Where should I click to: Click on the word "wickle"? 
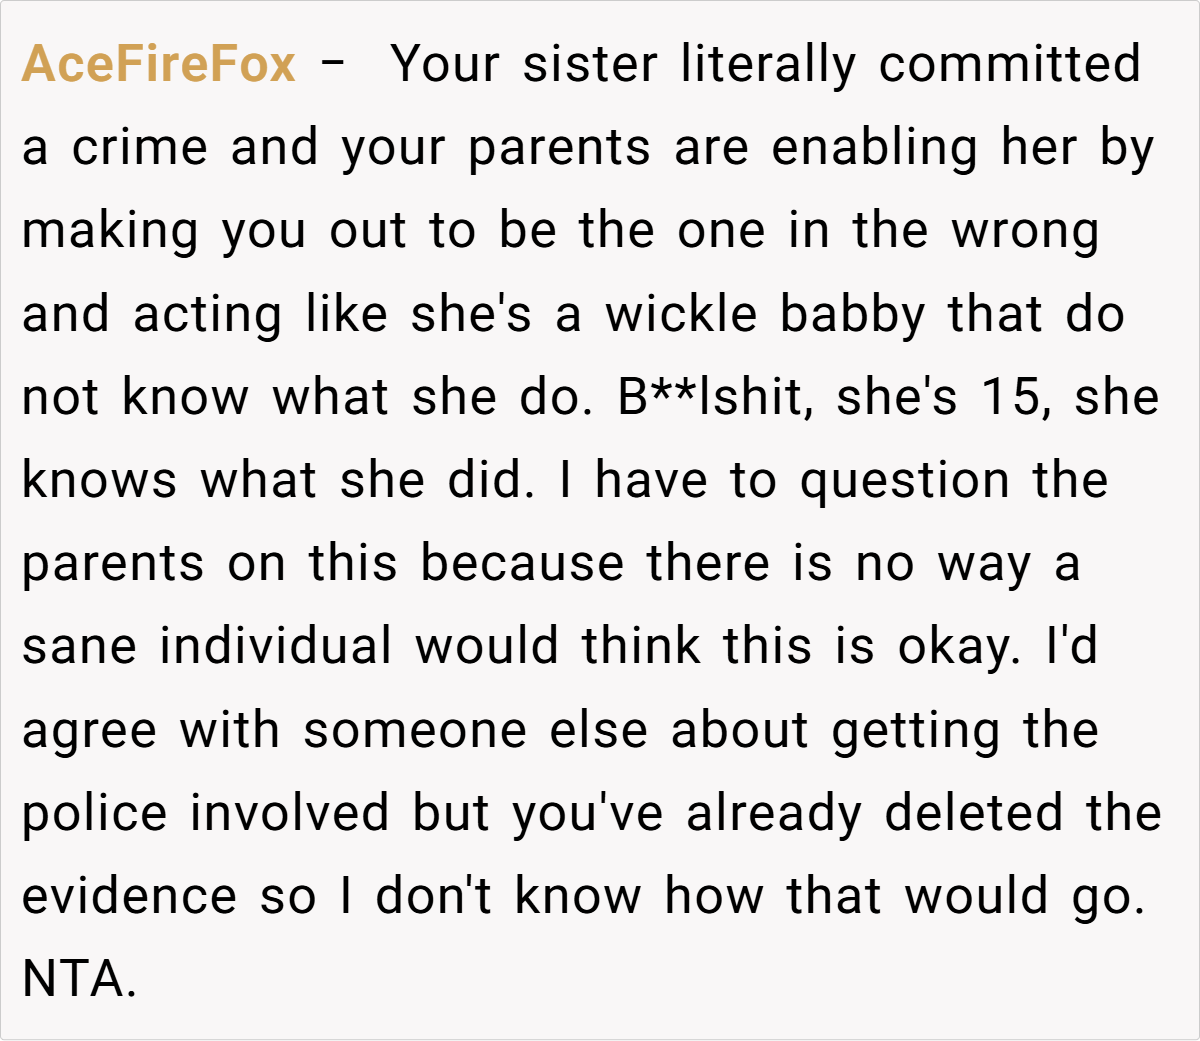681,314
